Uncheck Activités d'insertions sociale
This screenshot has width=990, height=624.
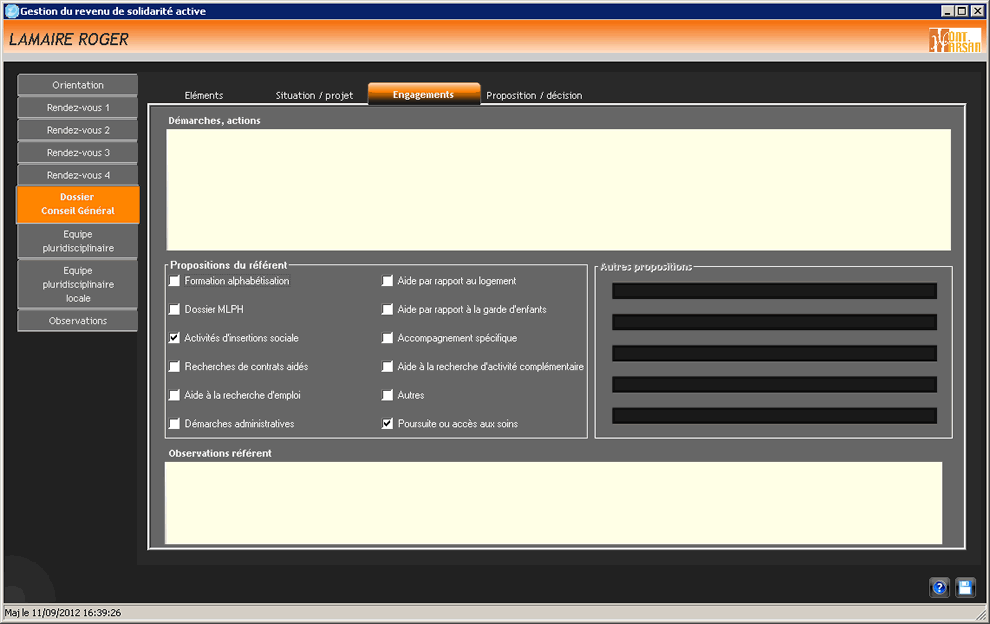pos(175,339)
